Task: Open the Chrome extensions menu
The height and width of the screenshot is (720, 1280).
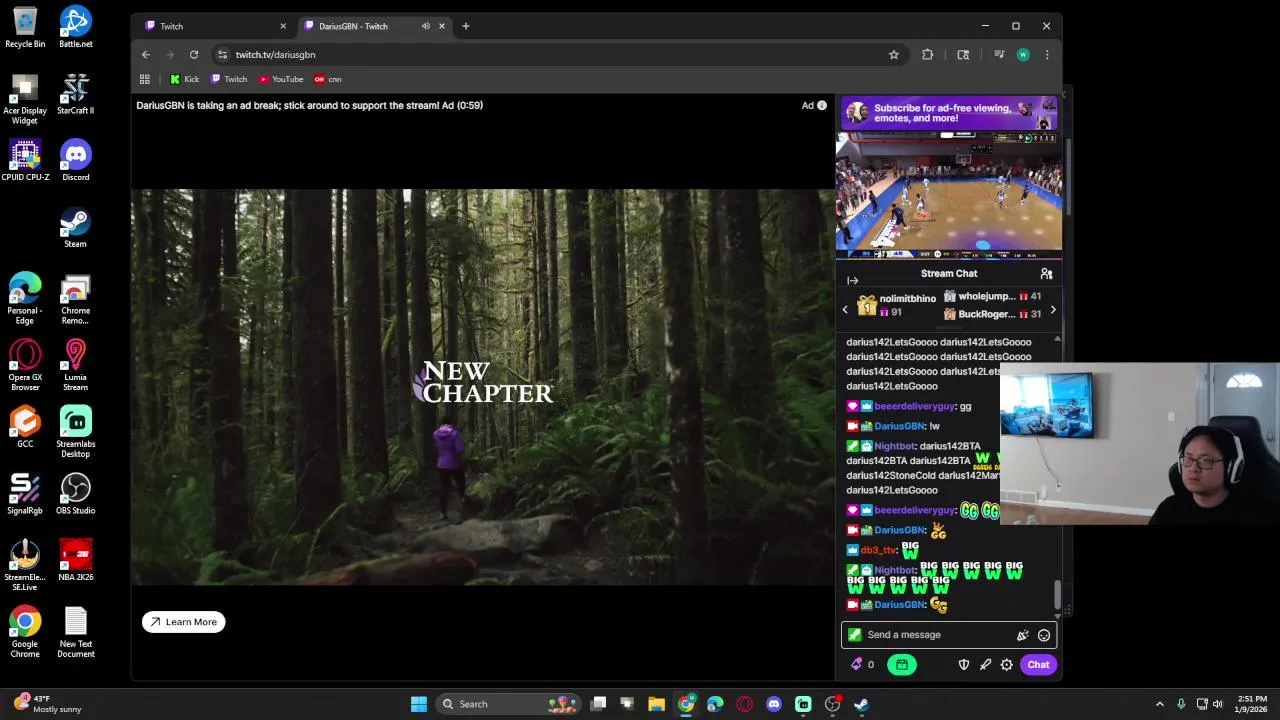Action: pyautogui.click(x=928, y=55)
